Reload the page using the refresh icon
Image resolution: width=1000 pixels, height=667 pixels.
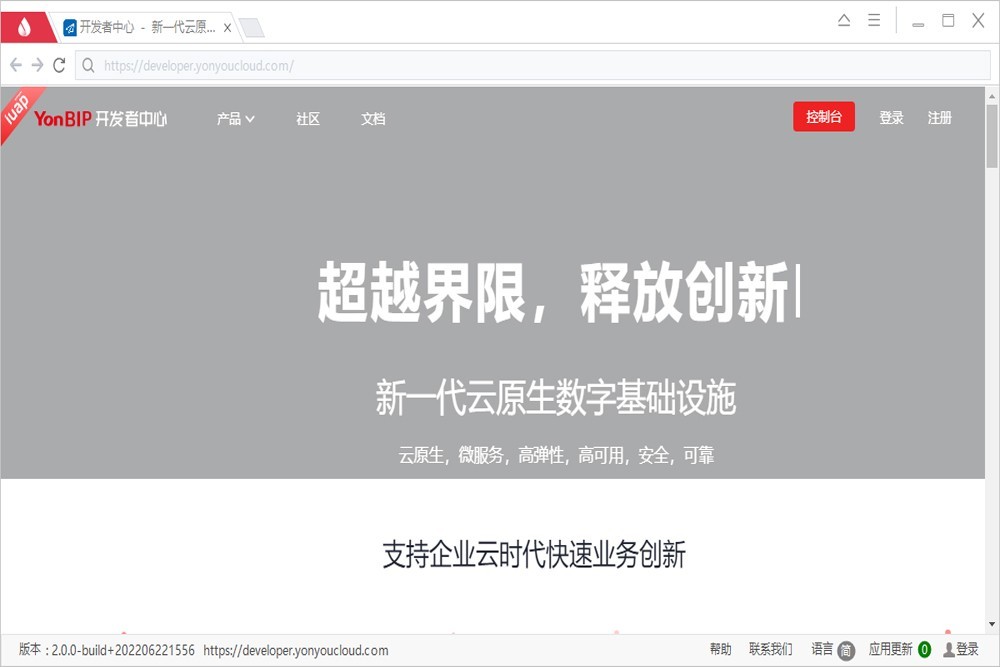(x=60, y=64)
